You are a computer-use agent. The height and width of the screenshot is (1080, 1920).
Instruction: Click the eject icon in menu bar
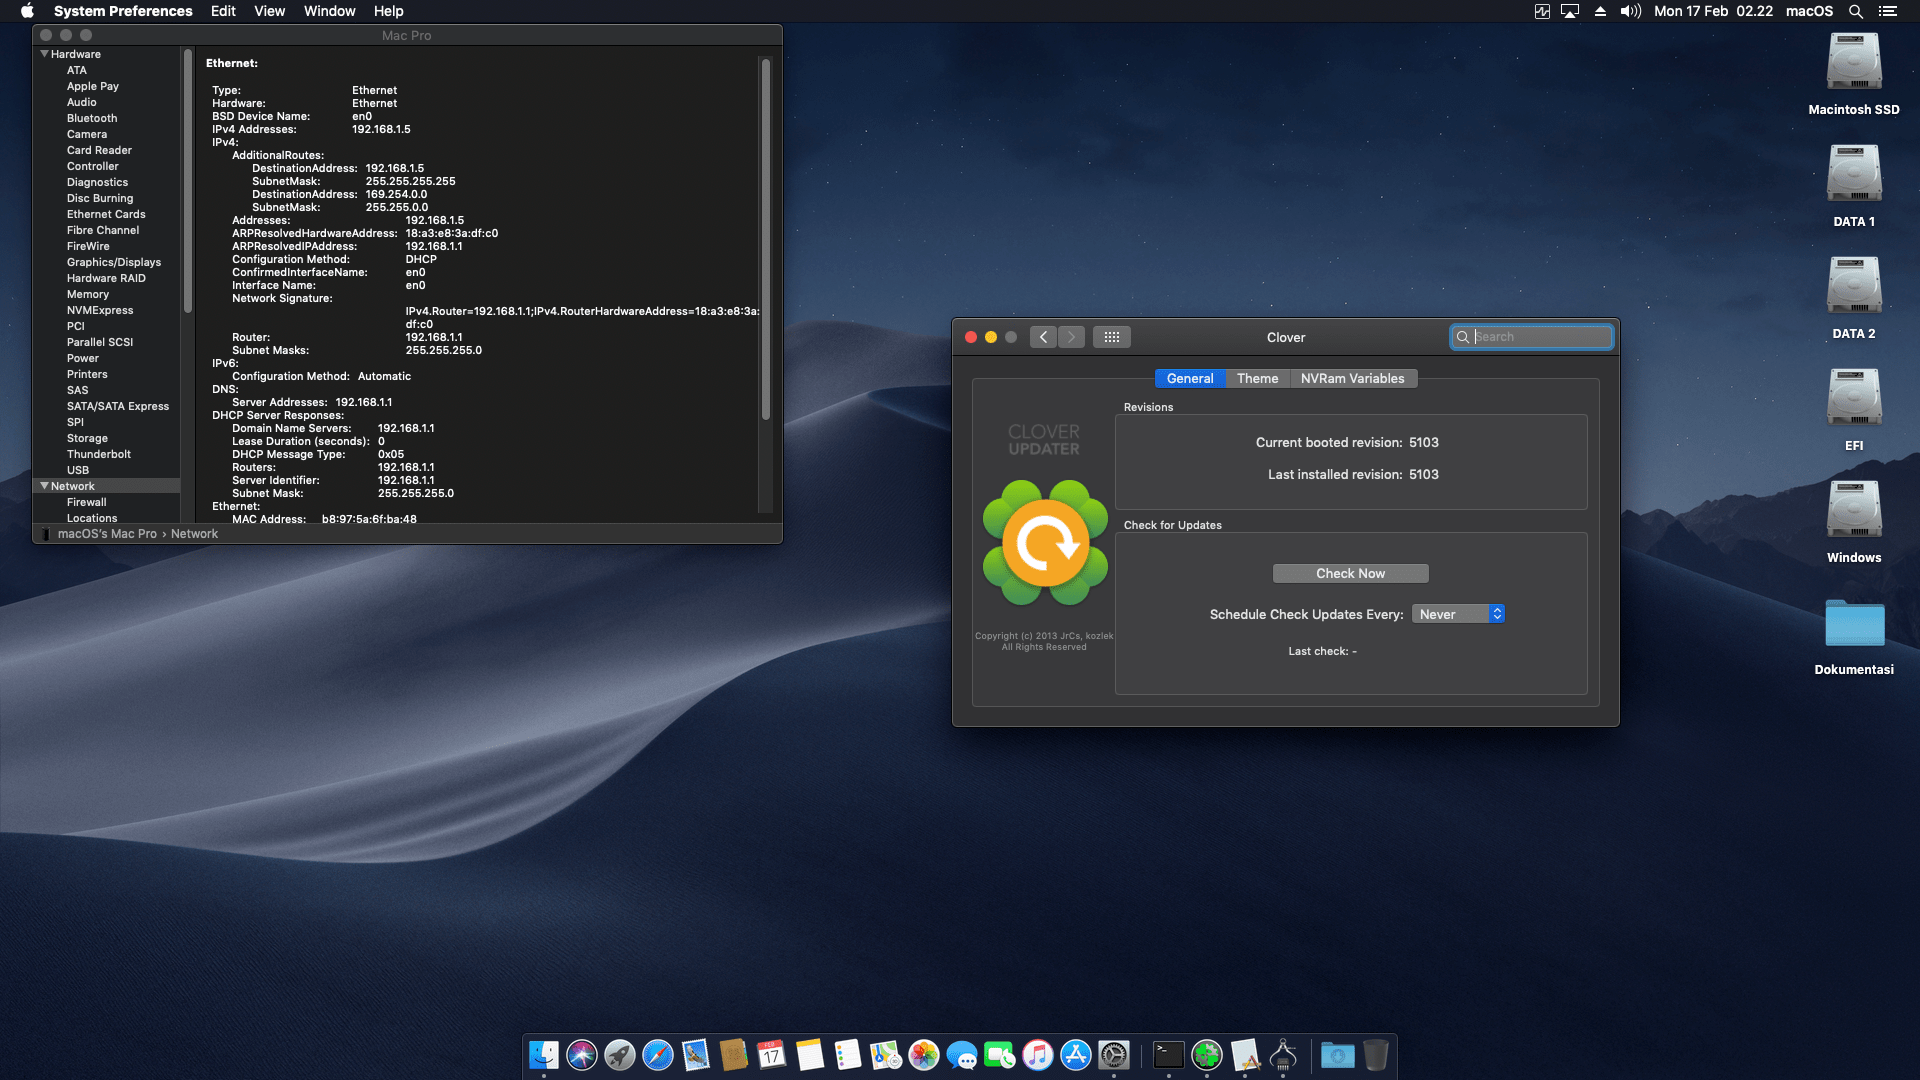[x=1600, y=11]
